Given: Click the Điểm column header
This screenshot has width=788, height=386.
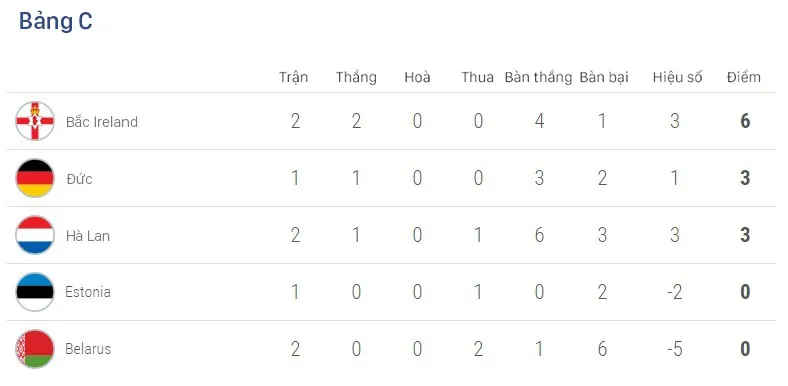Looking at the screenshot, I should point(744,77).
